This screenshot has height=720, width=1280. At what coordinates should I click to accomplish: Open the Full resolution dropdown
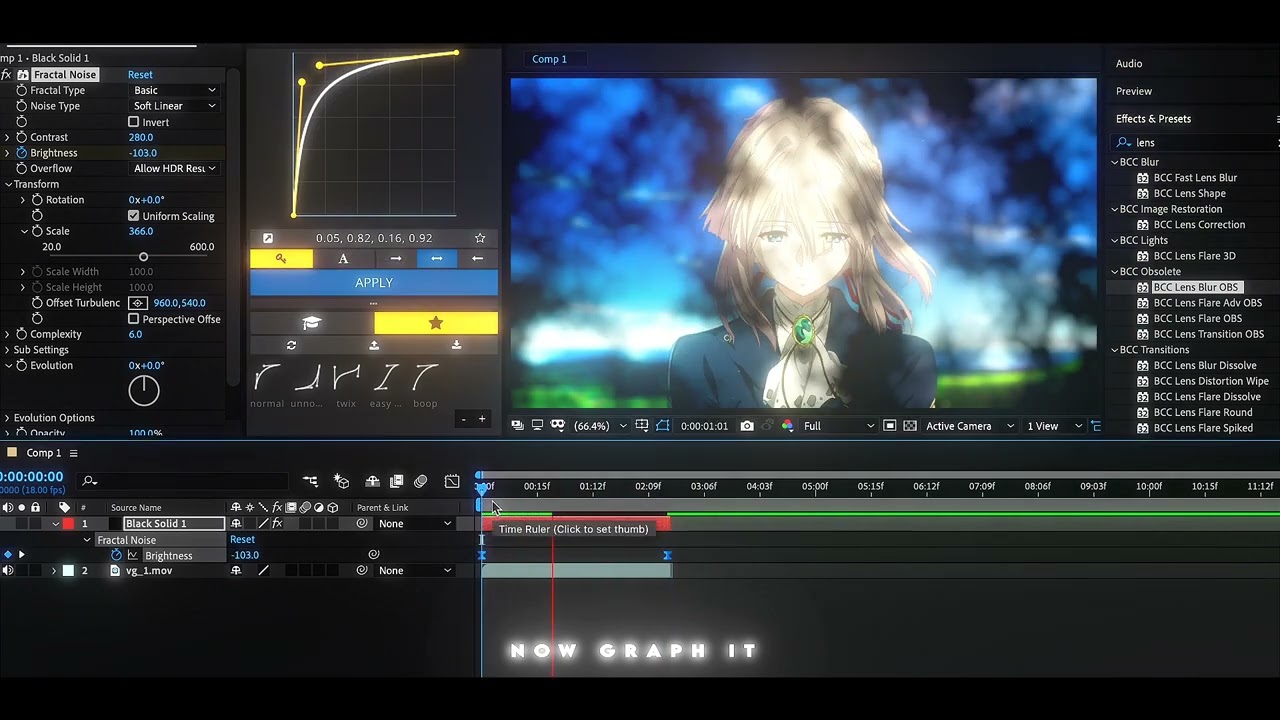coord(839,426)
